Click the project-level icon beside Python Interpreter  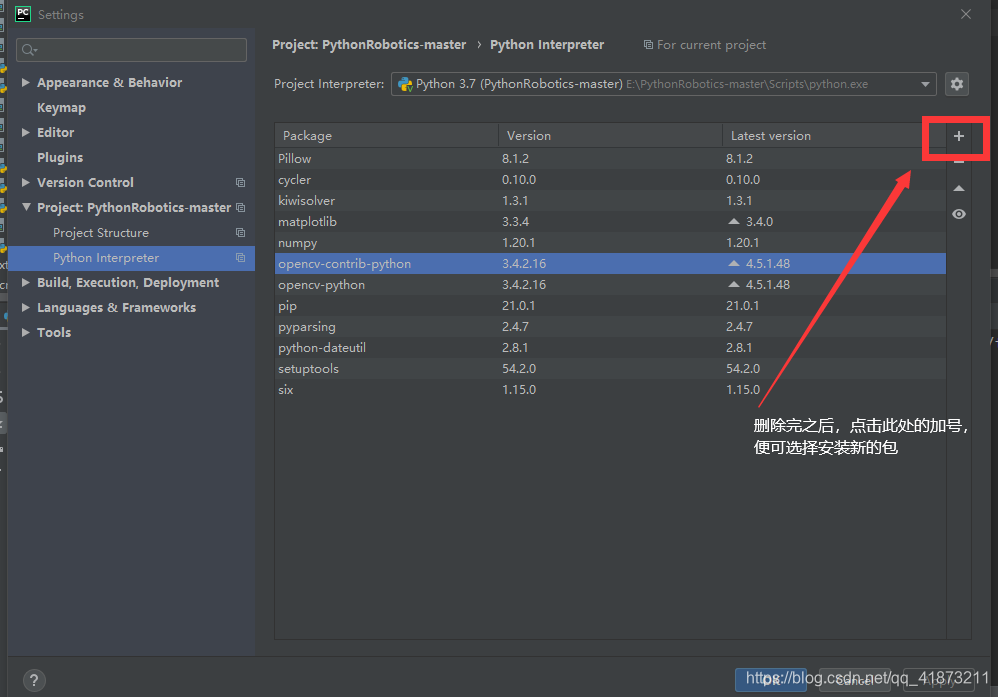[x=240, y=258]
